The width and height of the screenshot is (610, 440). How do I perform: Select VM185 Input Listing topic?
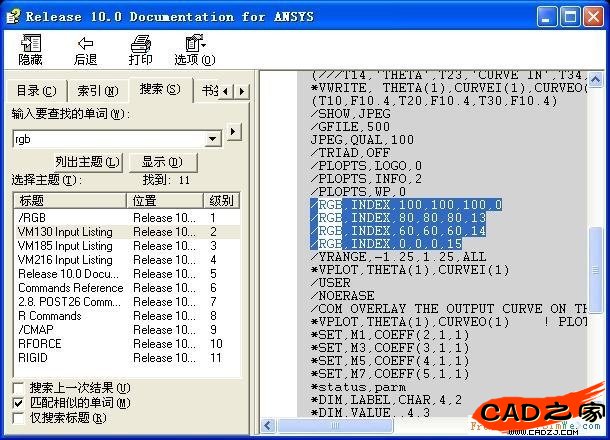tap(127, 246)
